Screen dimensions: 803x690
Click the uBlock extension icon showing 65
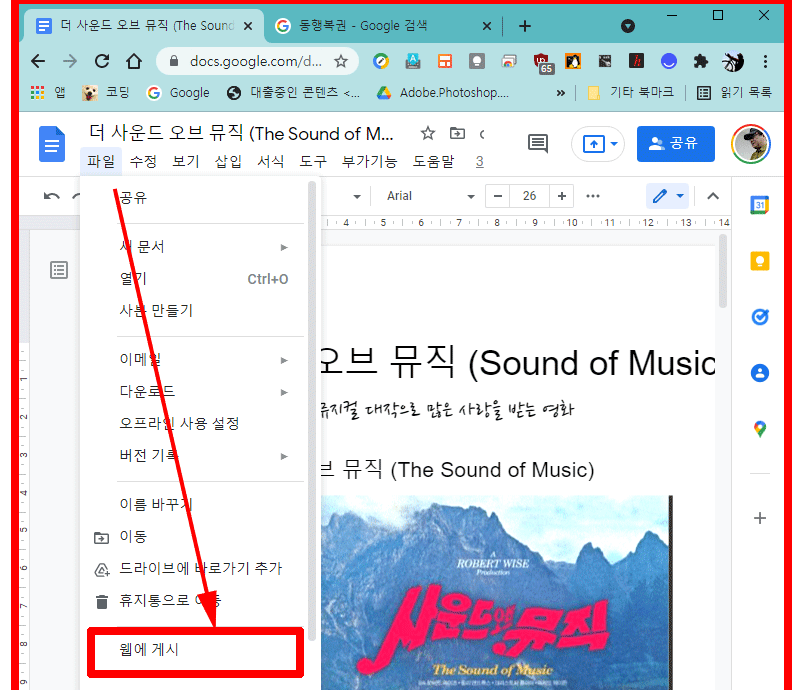[x=542, y=63]
